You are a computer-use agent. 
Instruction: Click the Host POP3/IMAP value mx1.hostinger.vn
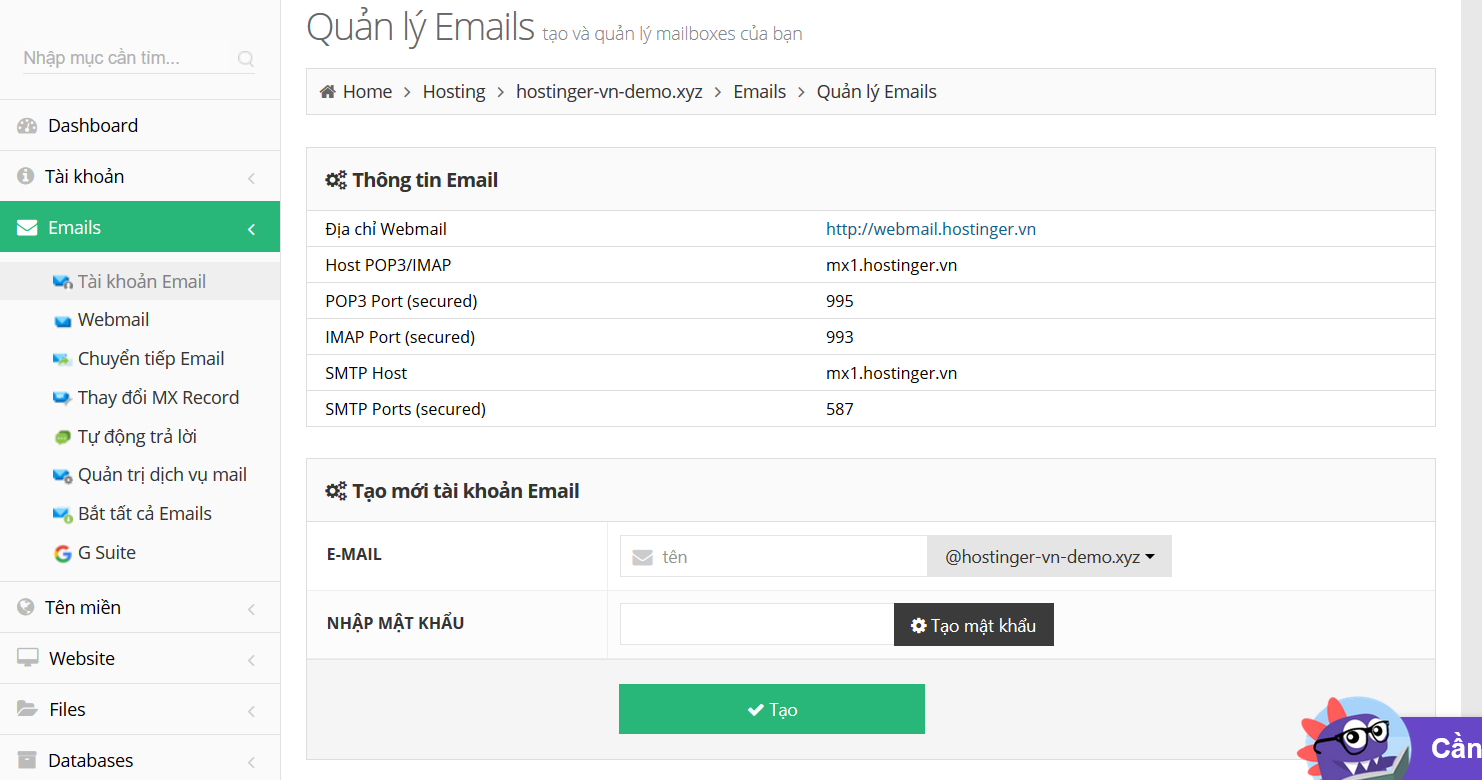tap(891, 265)
